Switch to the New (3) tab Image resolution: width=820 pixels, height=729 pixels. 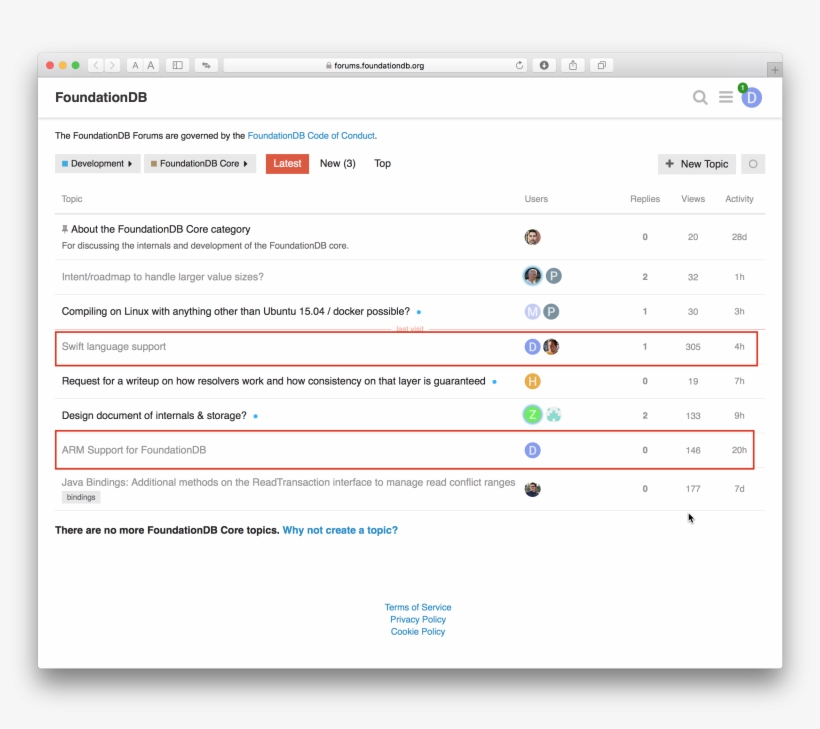point(337,164)
